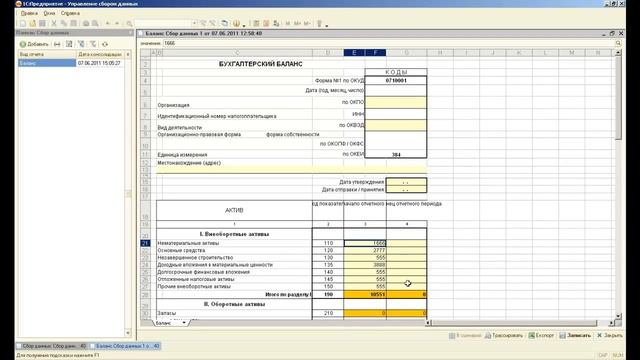Click the clear filter icon in left panel
Viewport: 640px width, 360px height.
click(93, 44)
